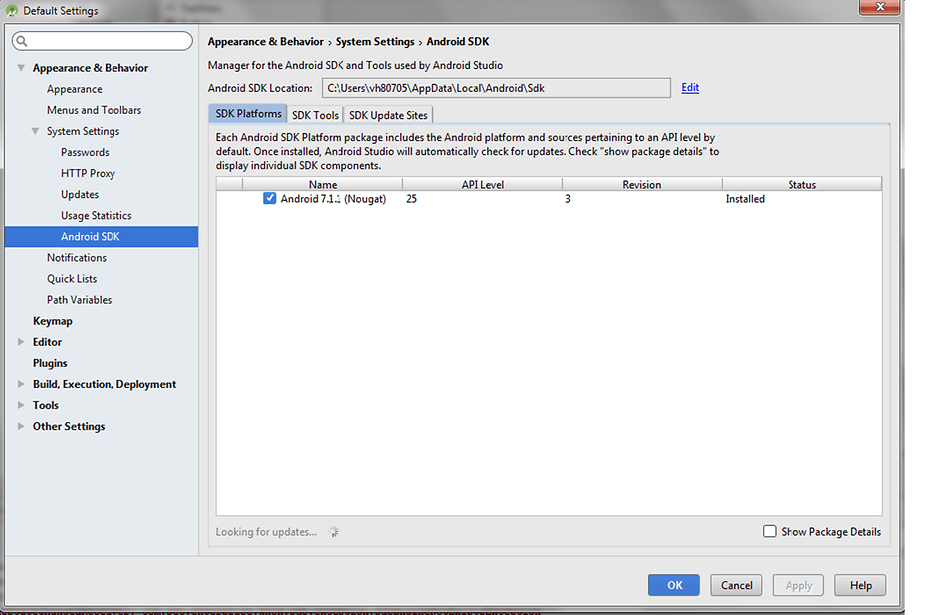The image size is (928, 615).
Task: Open the Appearance settings page
Action: (75, 89)
